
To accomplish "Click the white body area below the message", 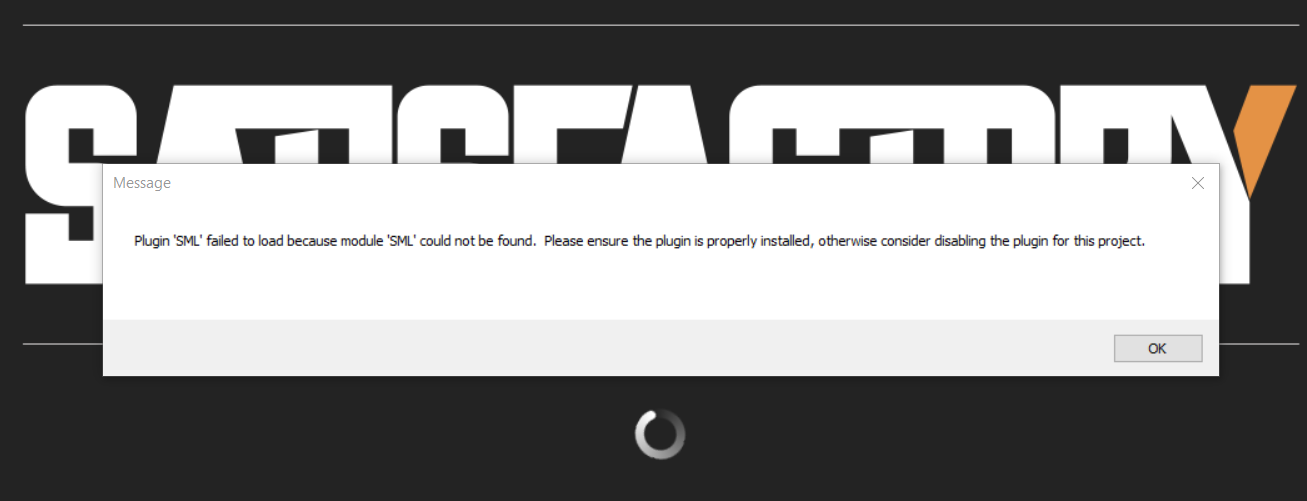I will (x=660, y=288).
